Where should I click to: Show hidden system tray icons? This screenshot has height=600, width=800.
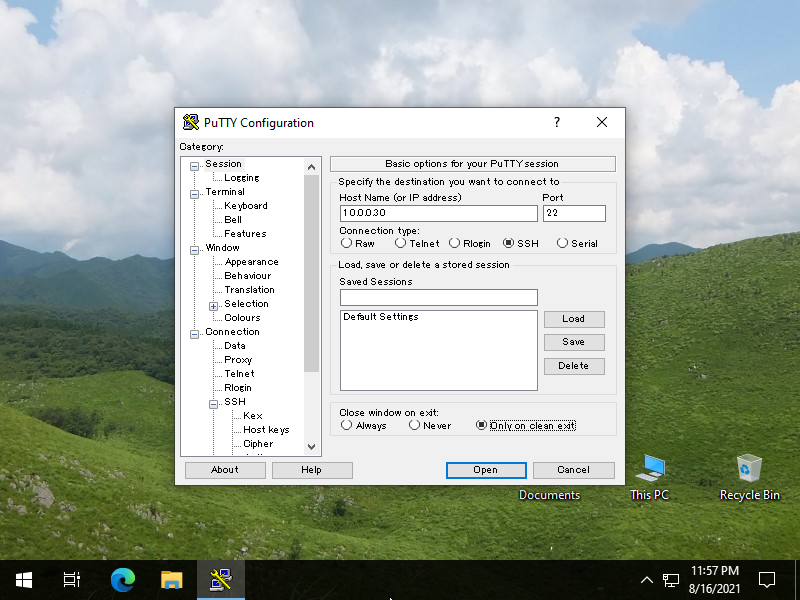pyautogui.click(x=646, y=580)
